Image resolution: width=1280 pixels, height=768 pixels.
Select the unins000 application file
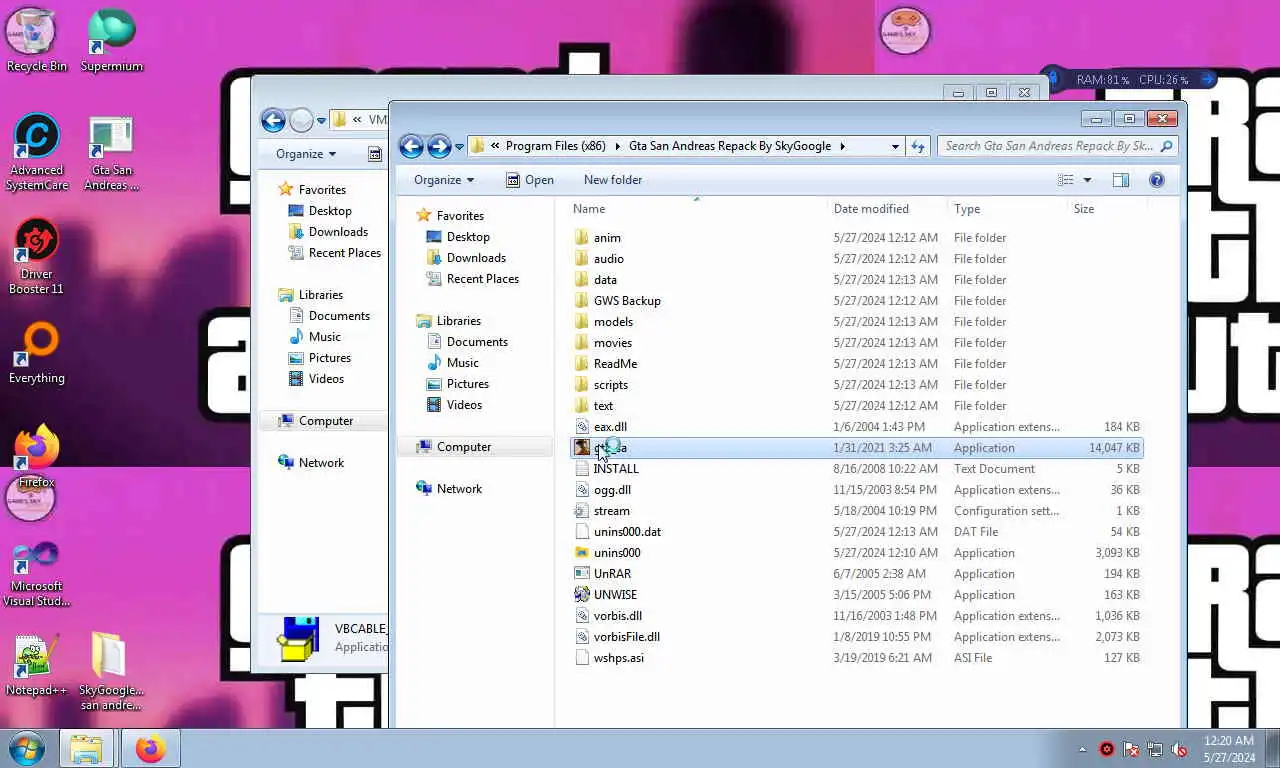click(x=856, y=553)
